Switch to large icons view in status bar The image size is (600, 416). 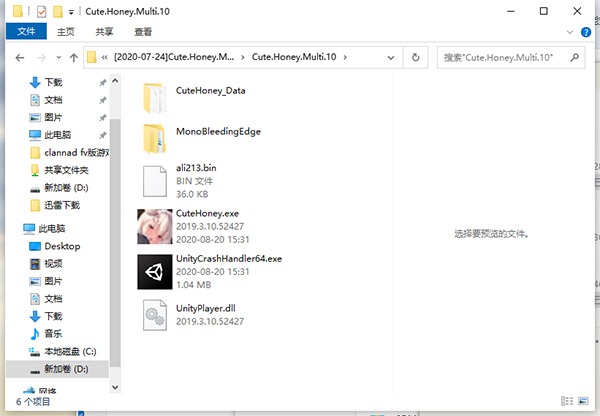583,401
